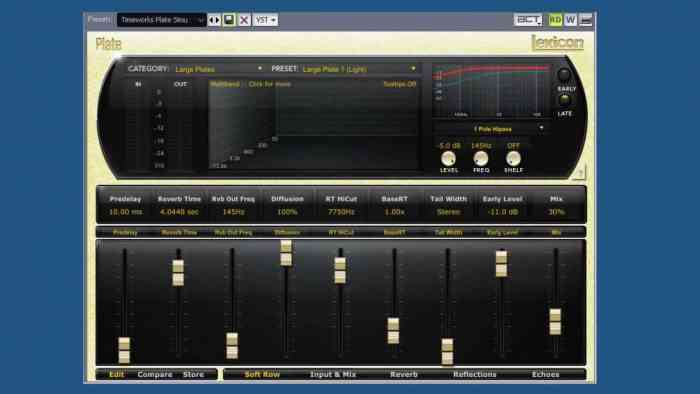This screenshot has height=394, width=700.
Task: Click the FREQ knob in EQ section
Action: pyautogui.click(x=481, y=158)
